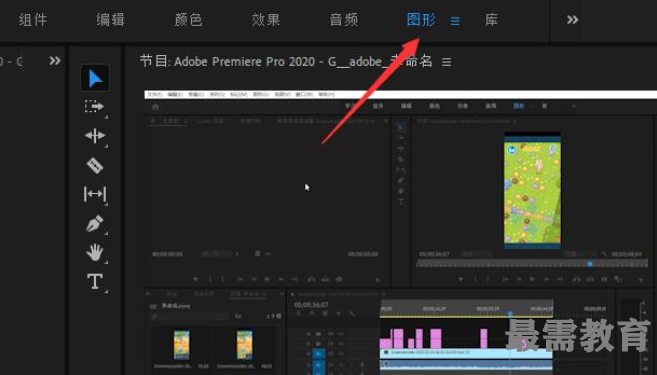657x375 pixels.
Task: Click the program monitor video preview
Action: pyautogui.click(x=401, y=233)
